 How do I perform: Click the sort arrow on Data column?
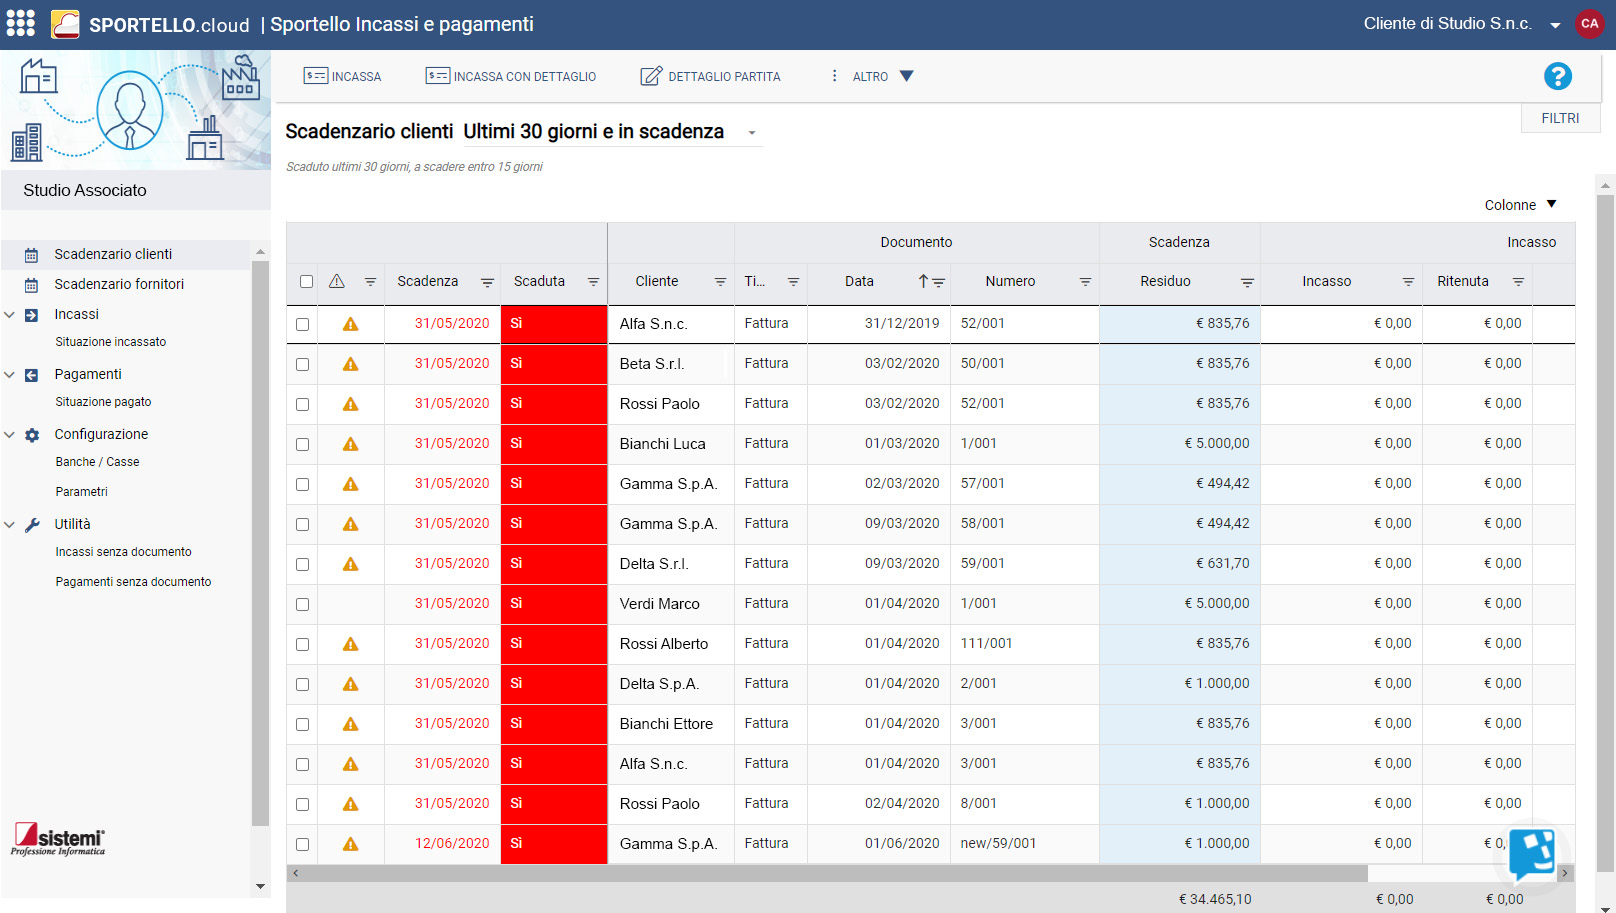point(923,282)
